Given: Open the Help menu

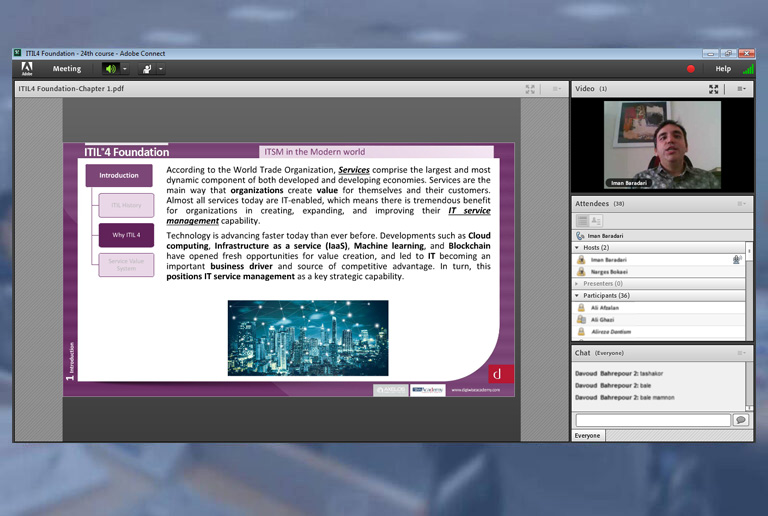Looking at the screenshot, I should tap(723, 69).
